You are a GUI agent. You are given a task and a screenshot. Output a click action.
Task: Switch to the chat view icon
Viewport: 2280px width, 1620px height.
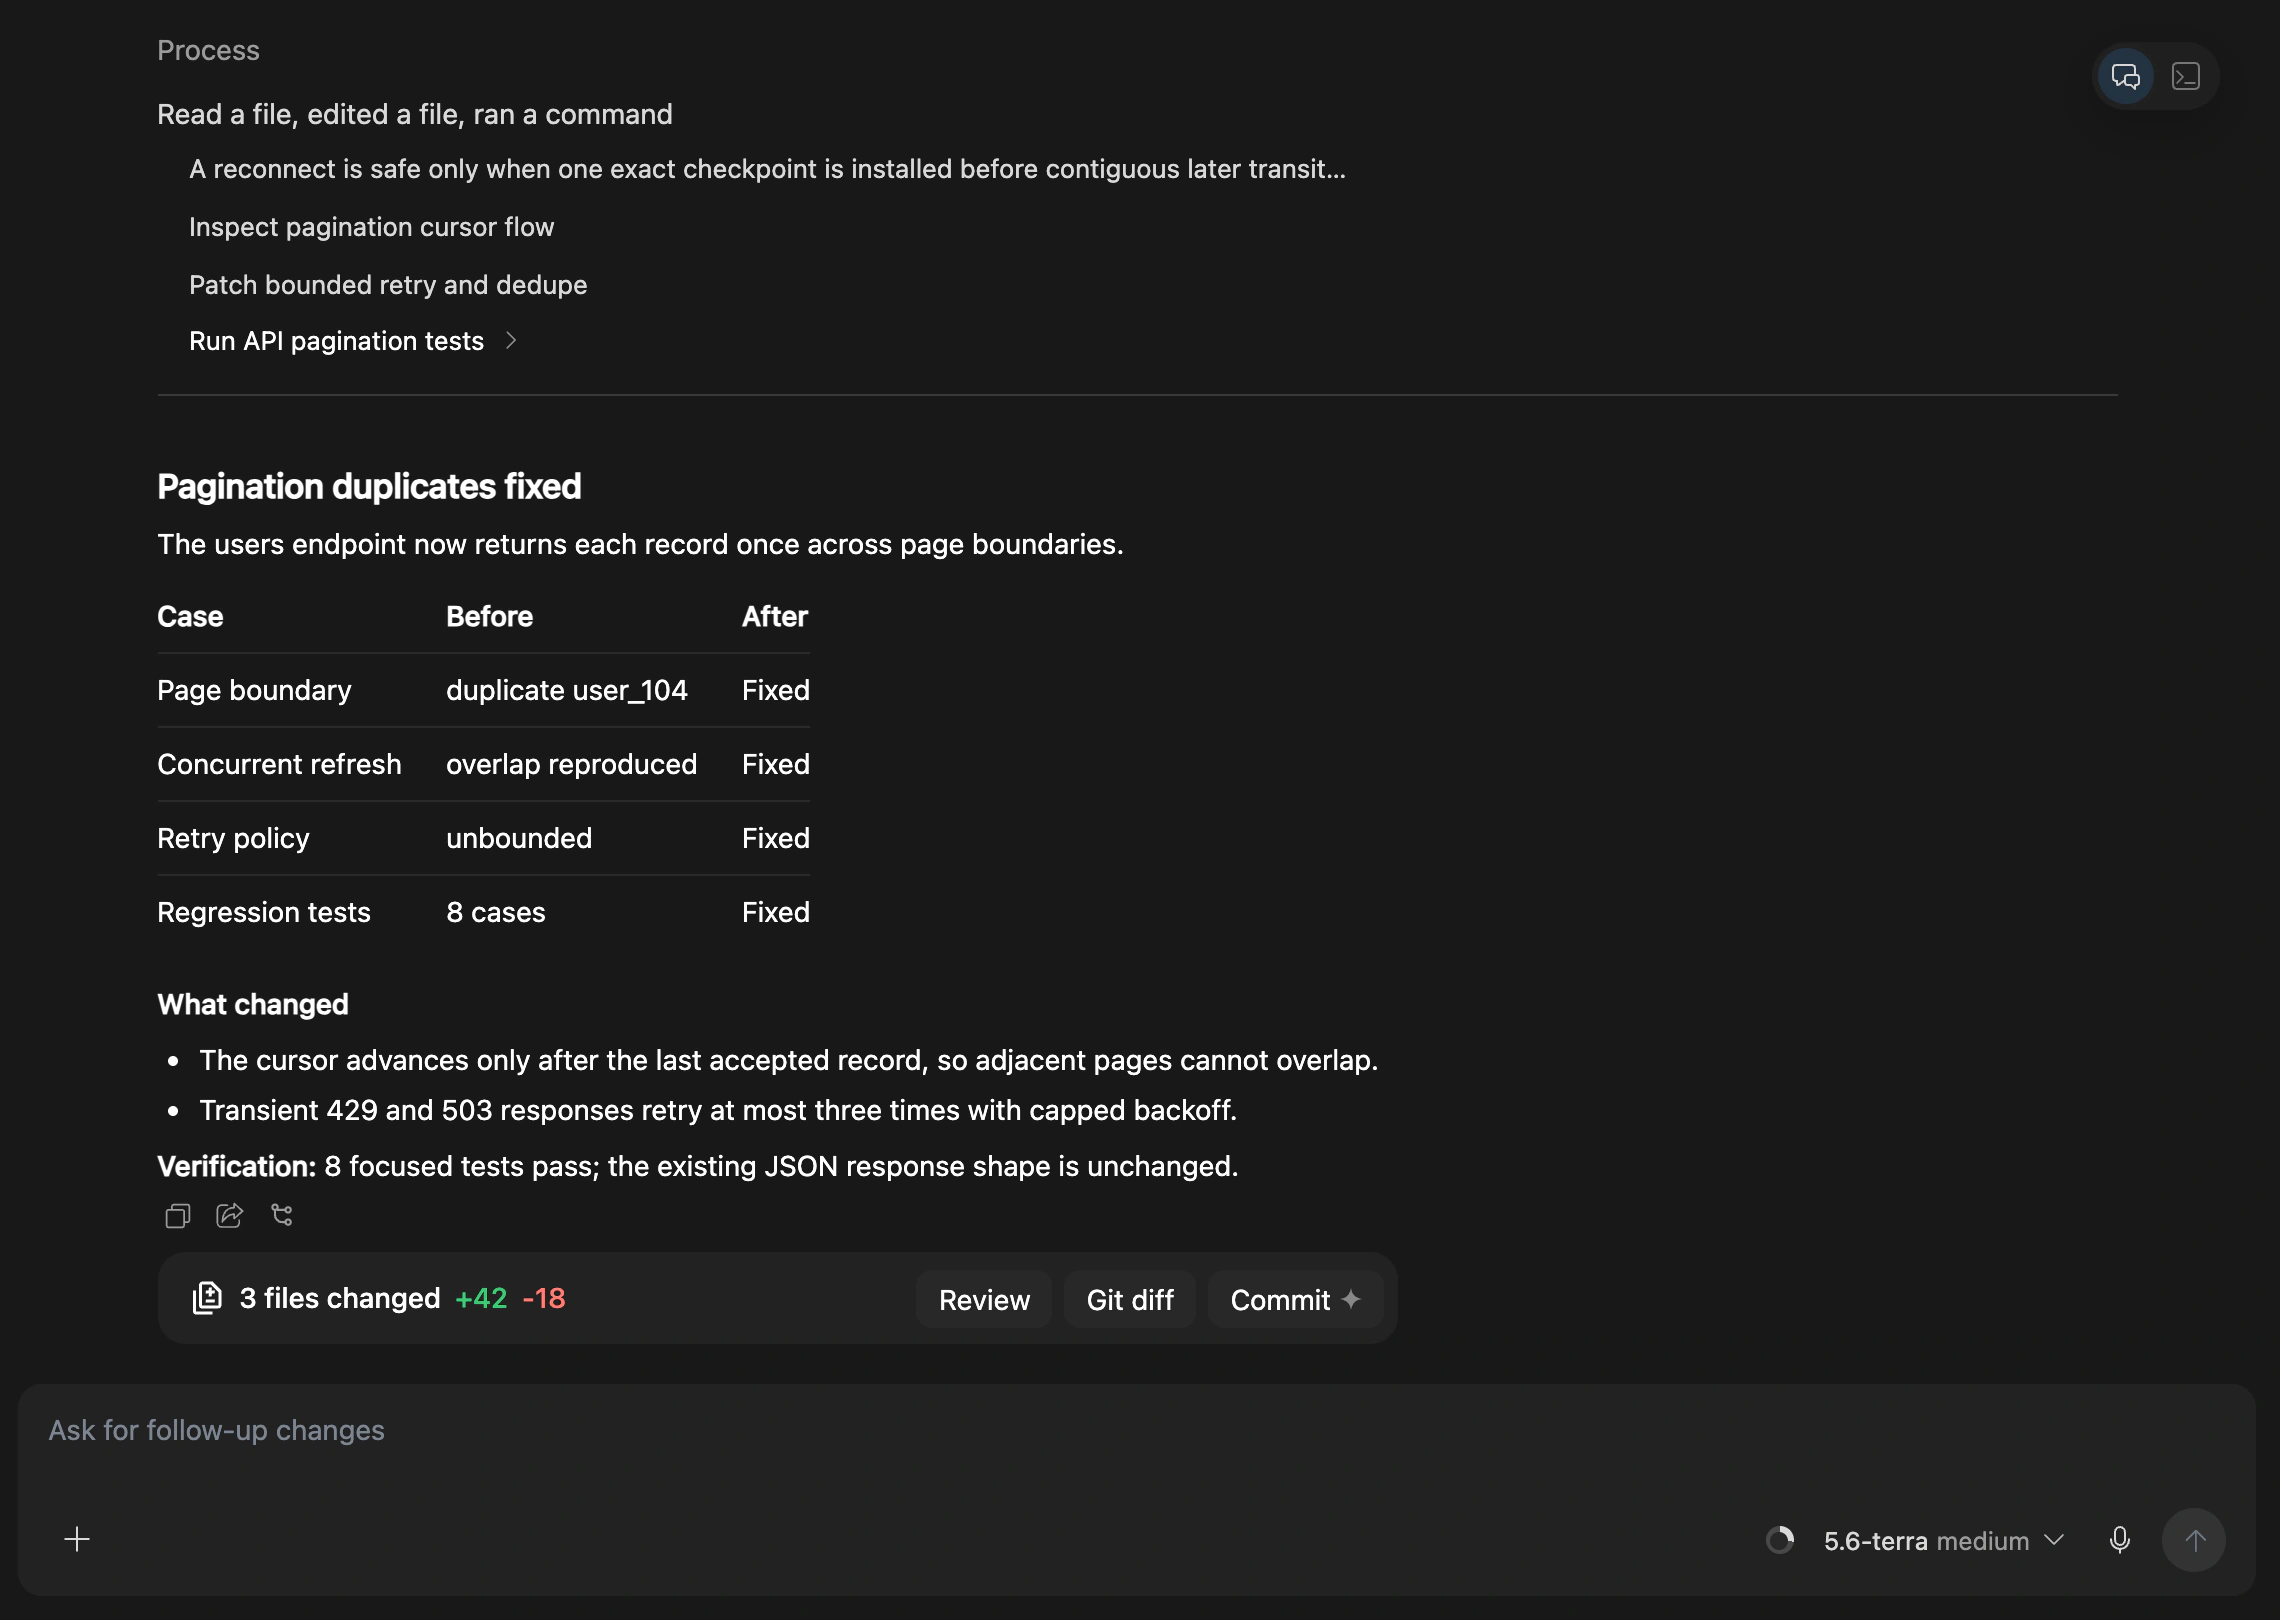point(2125,76)
